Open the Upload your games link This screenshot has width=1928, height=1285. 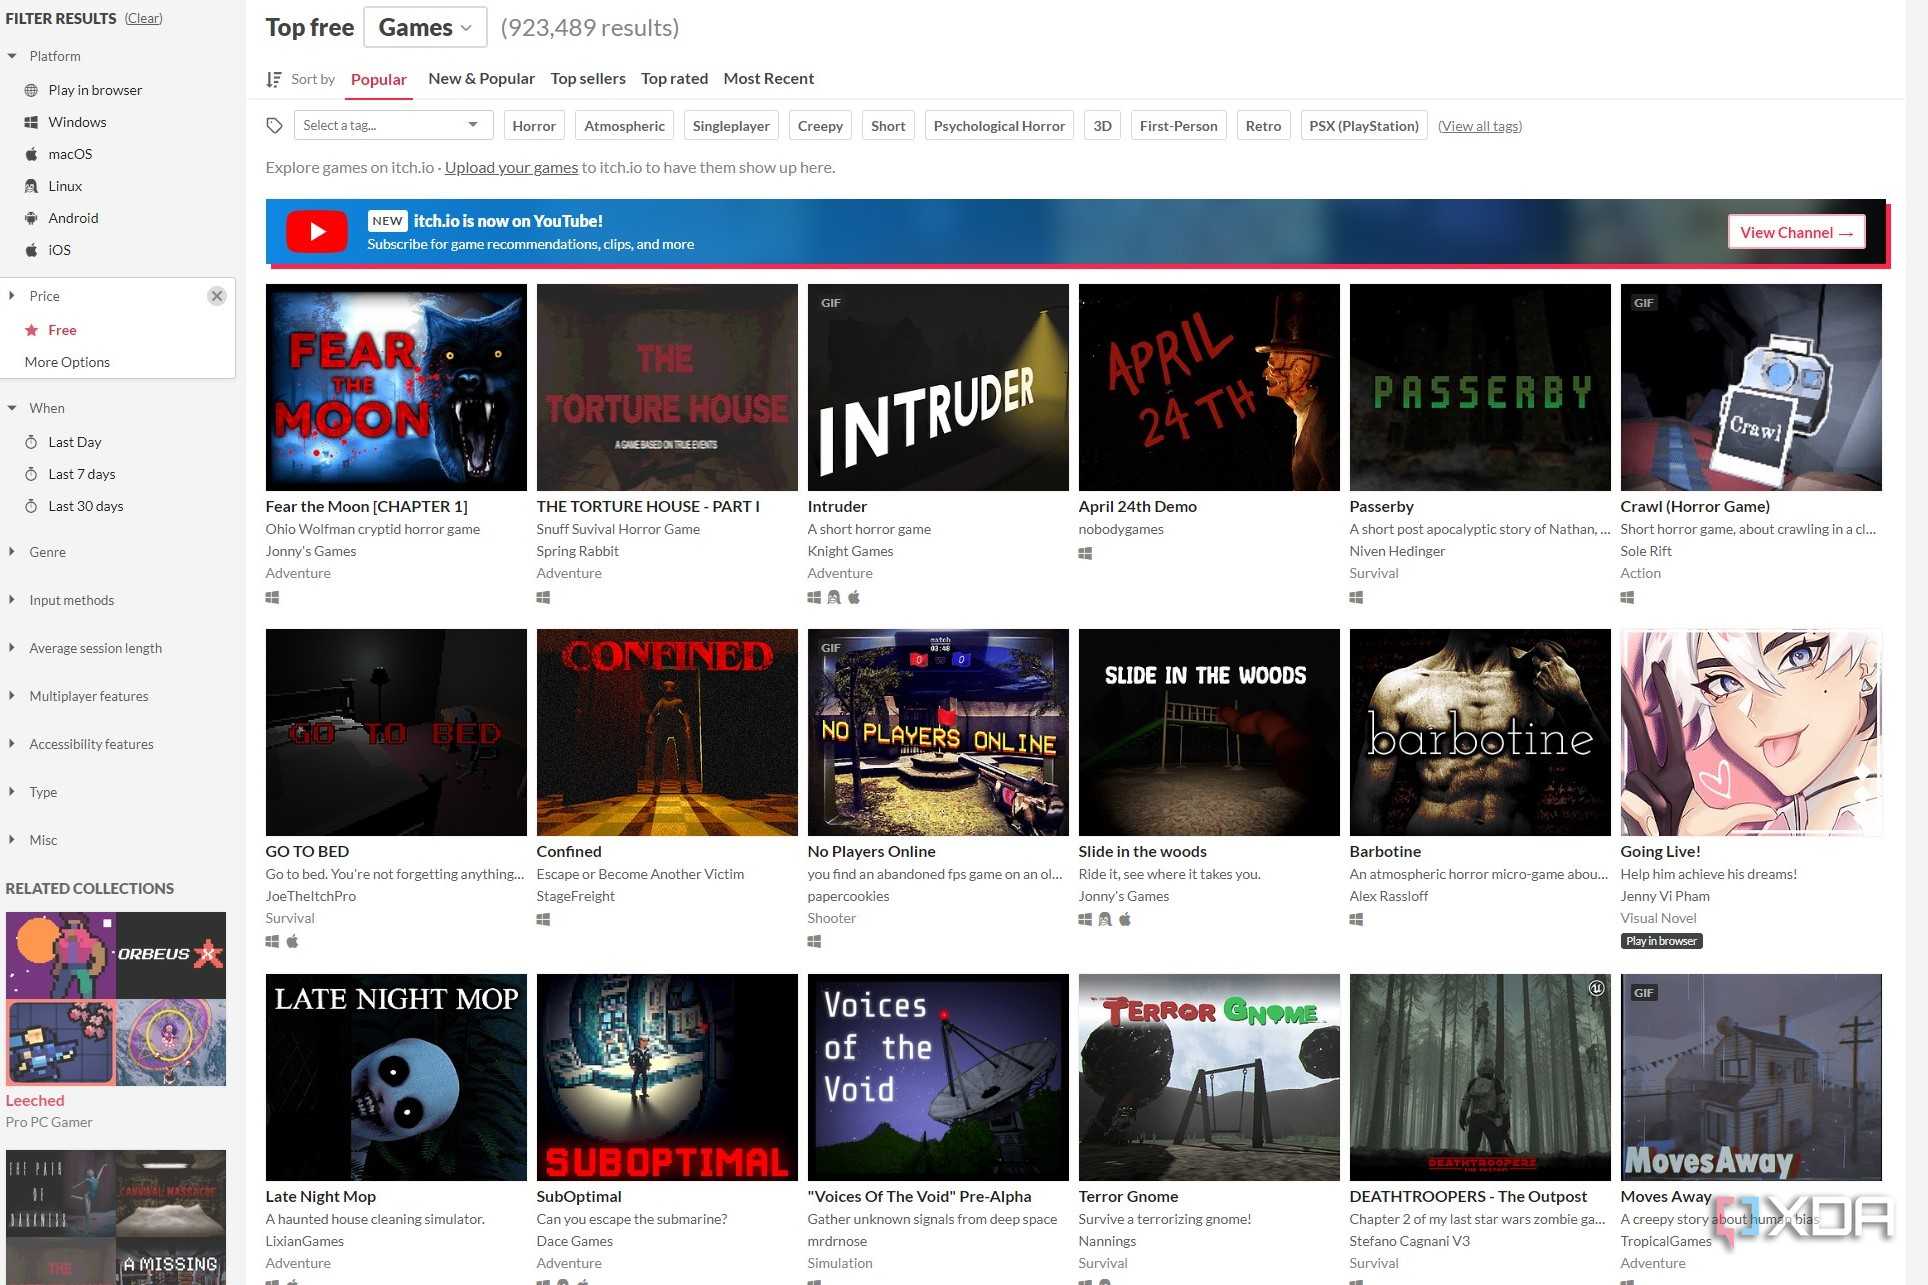511,167
